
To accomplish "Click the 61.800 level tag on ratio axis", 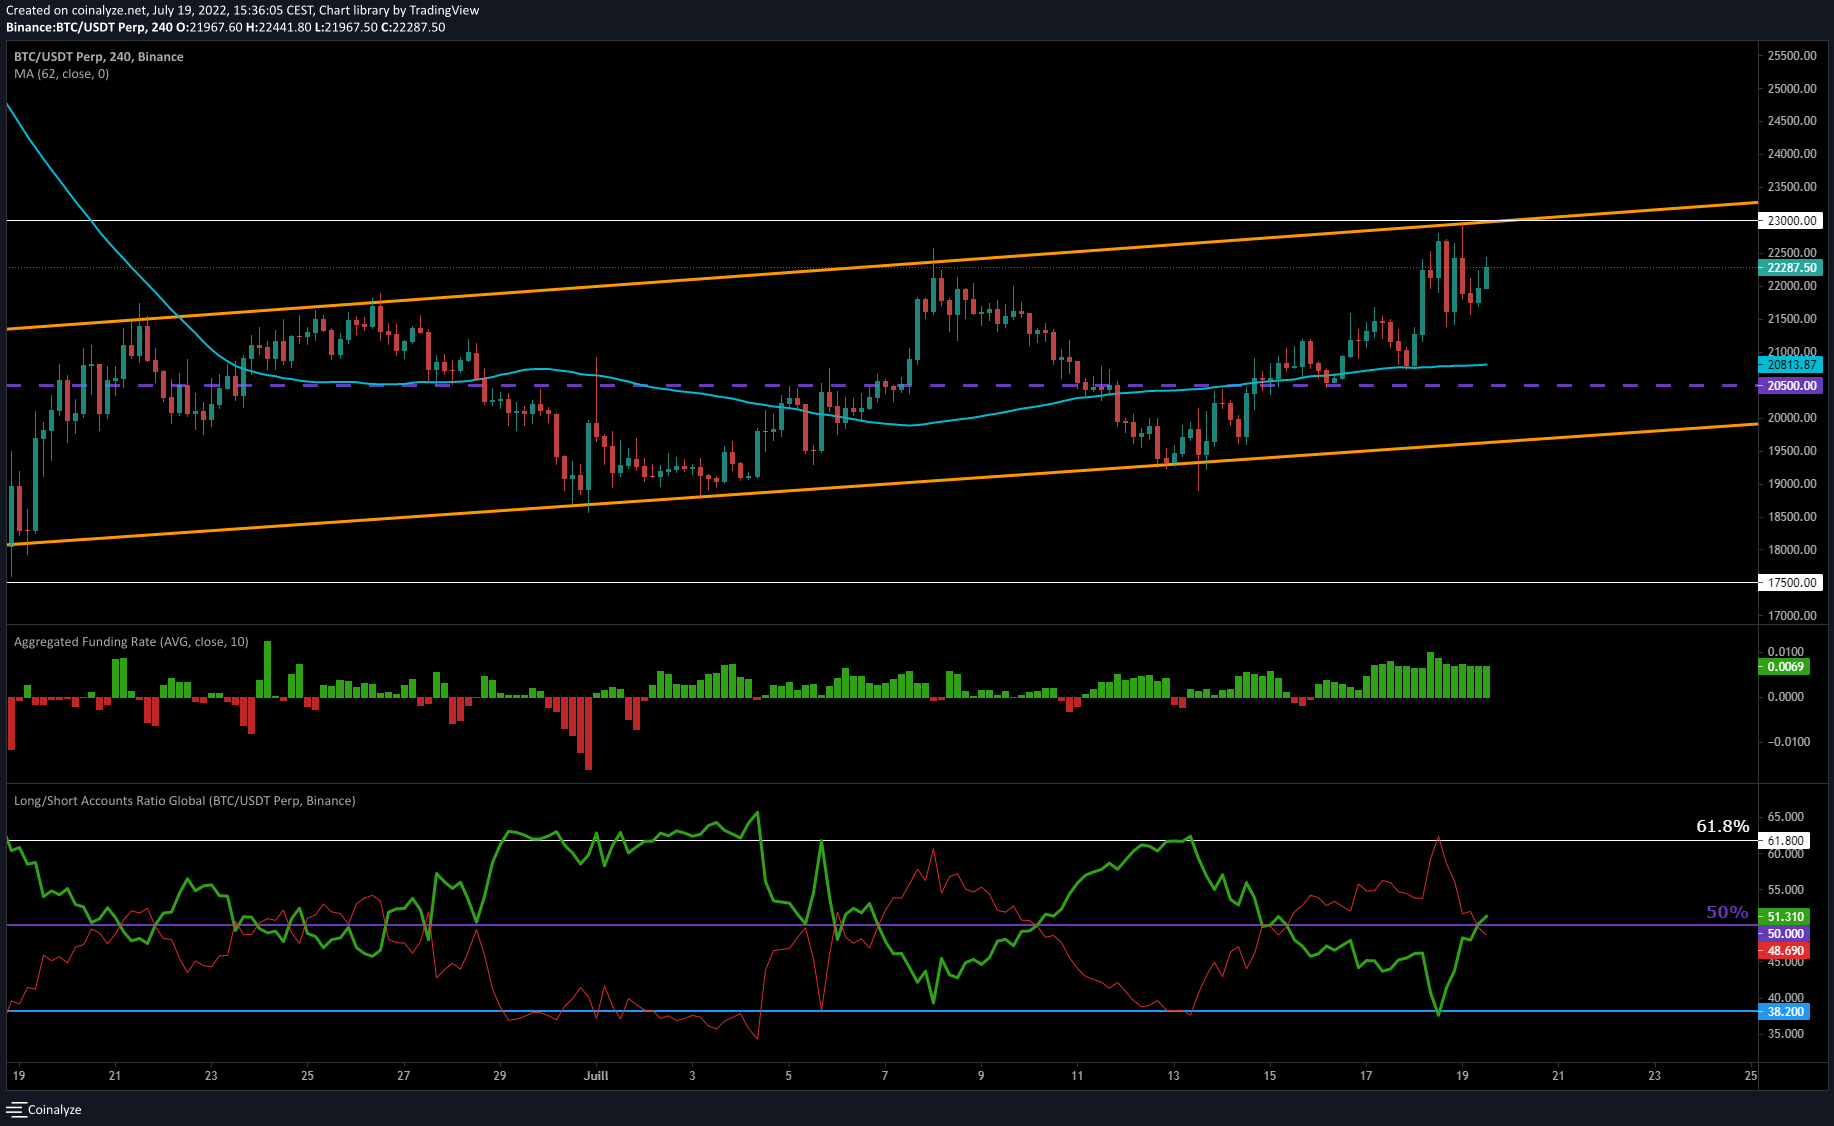I will (1786, 841).
